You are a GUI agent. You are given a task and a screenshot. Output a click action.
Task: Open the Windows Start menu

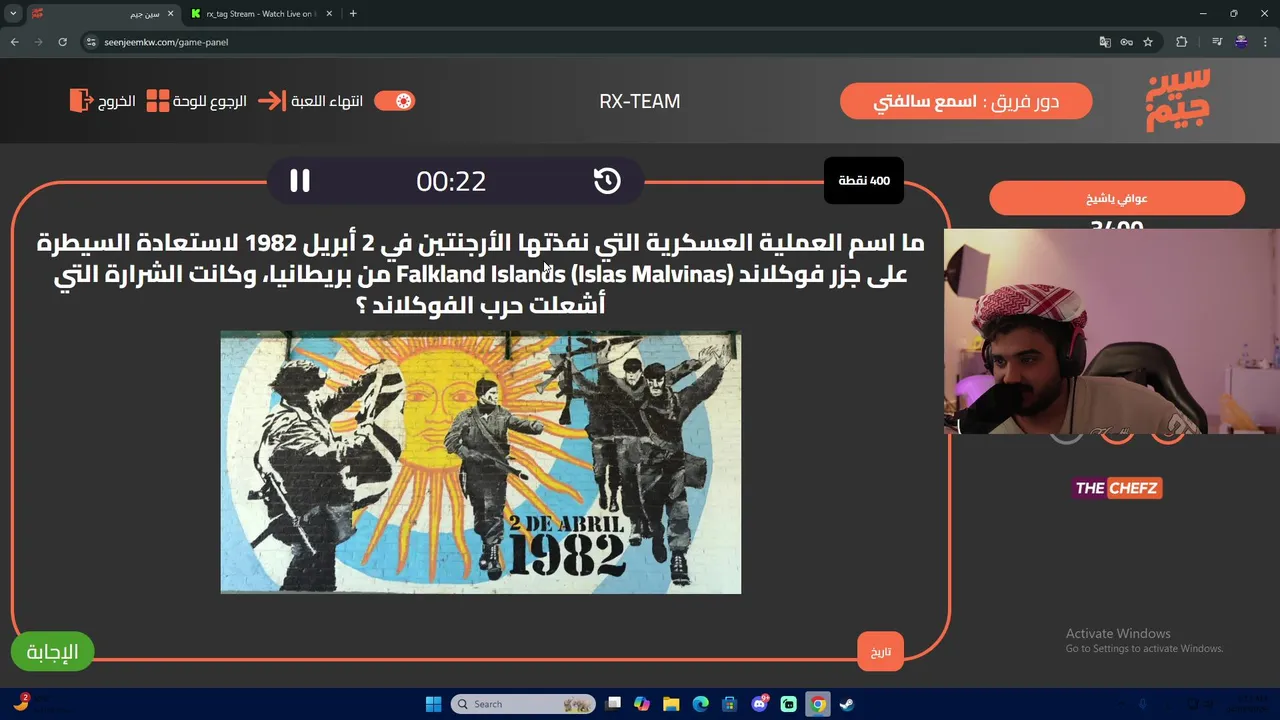[434, 704]
